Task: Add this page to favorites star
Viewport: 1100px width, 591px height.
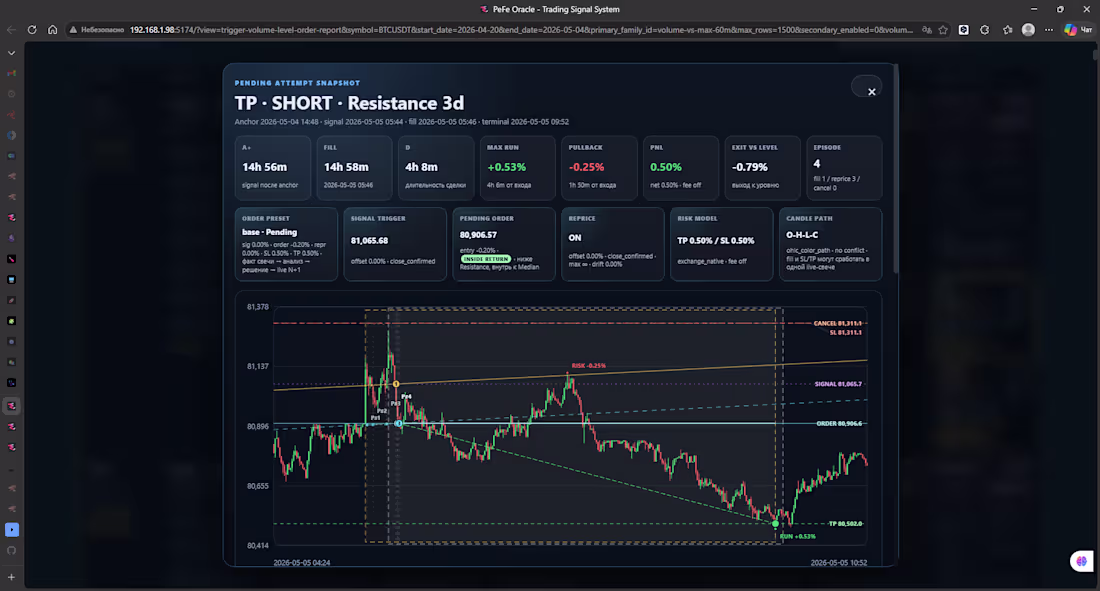Action: coord(944,30)
